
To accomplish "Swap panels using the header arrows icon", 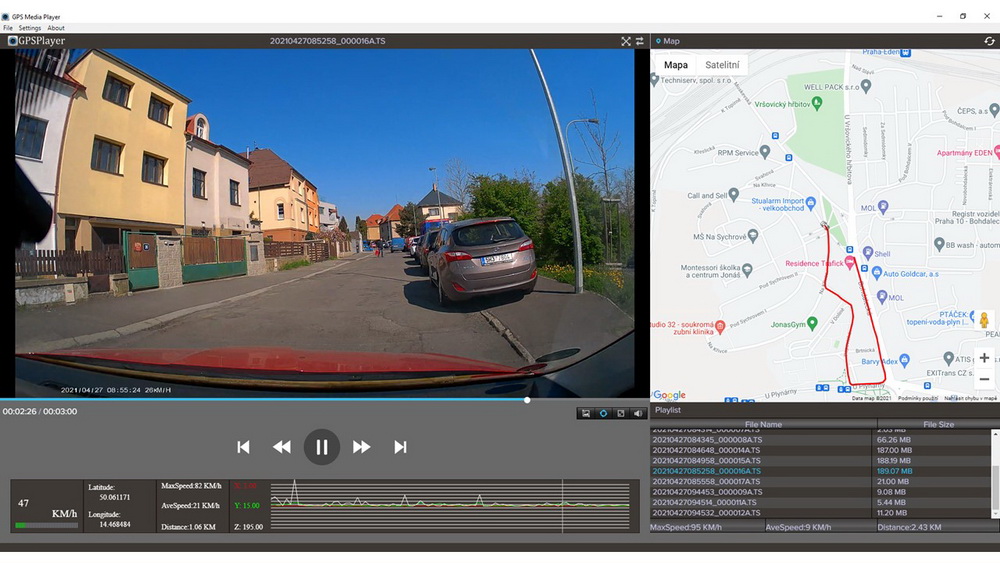I will click(640, 41).
